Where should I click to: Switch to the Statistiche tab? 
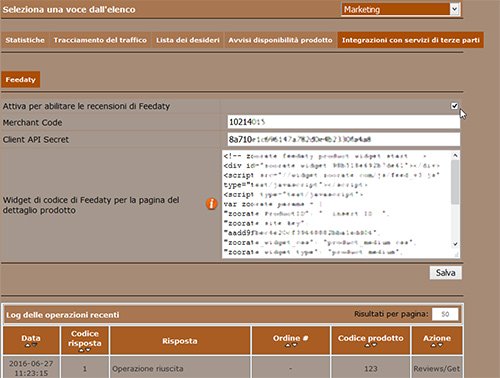(25, 40)
